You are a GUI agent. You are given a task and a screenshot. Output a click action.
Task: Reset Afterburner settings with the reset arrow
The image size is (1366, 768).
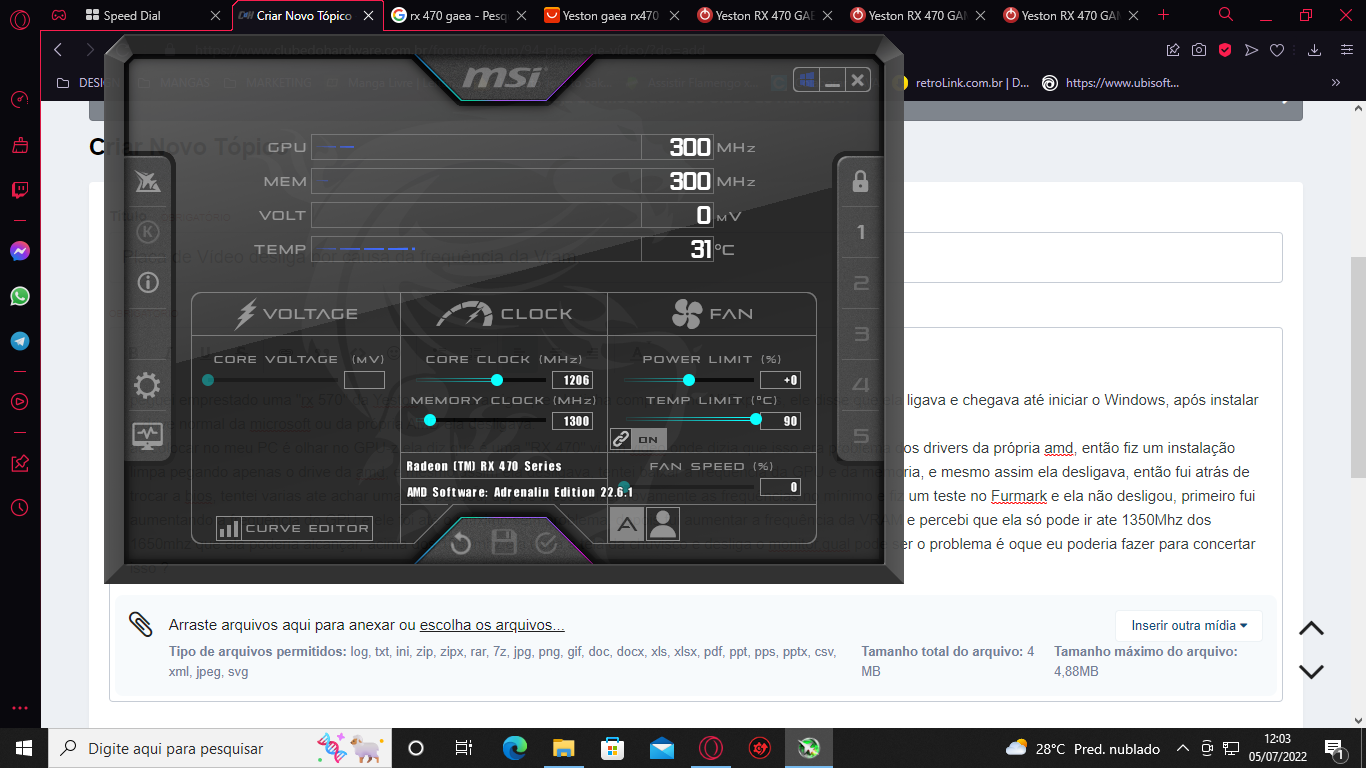(x=461, y=543)
